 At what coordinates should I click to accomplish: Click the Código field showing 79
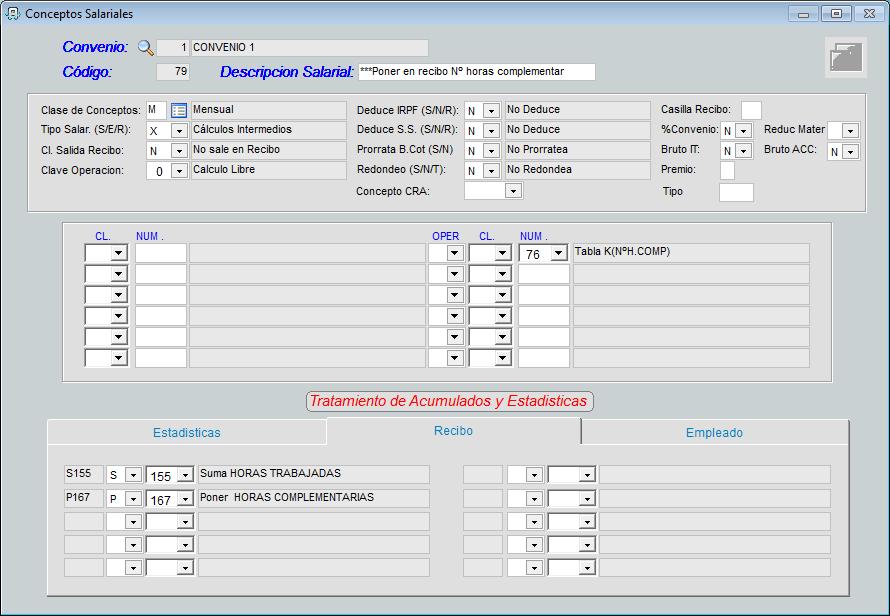point(173,72)
